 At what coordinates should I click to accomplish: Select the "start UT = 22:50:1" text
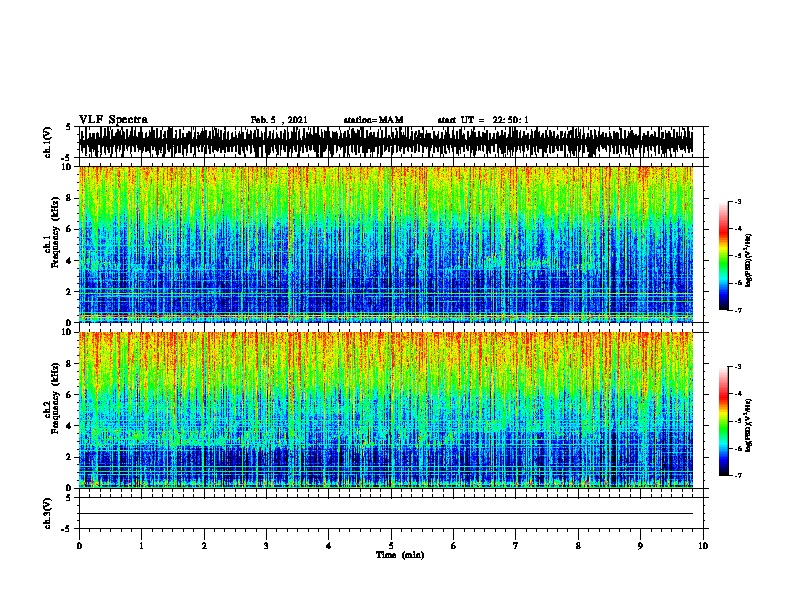pyautogui.click(x=483, y=120)
